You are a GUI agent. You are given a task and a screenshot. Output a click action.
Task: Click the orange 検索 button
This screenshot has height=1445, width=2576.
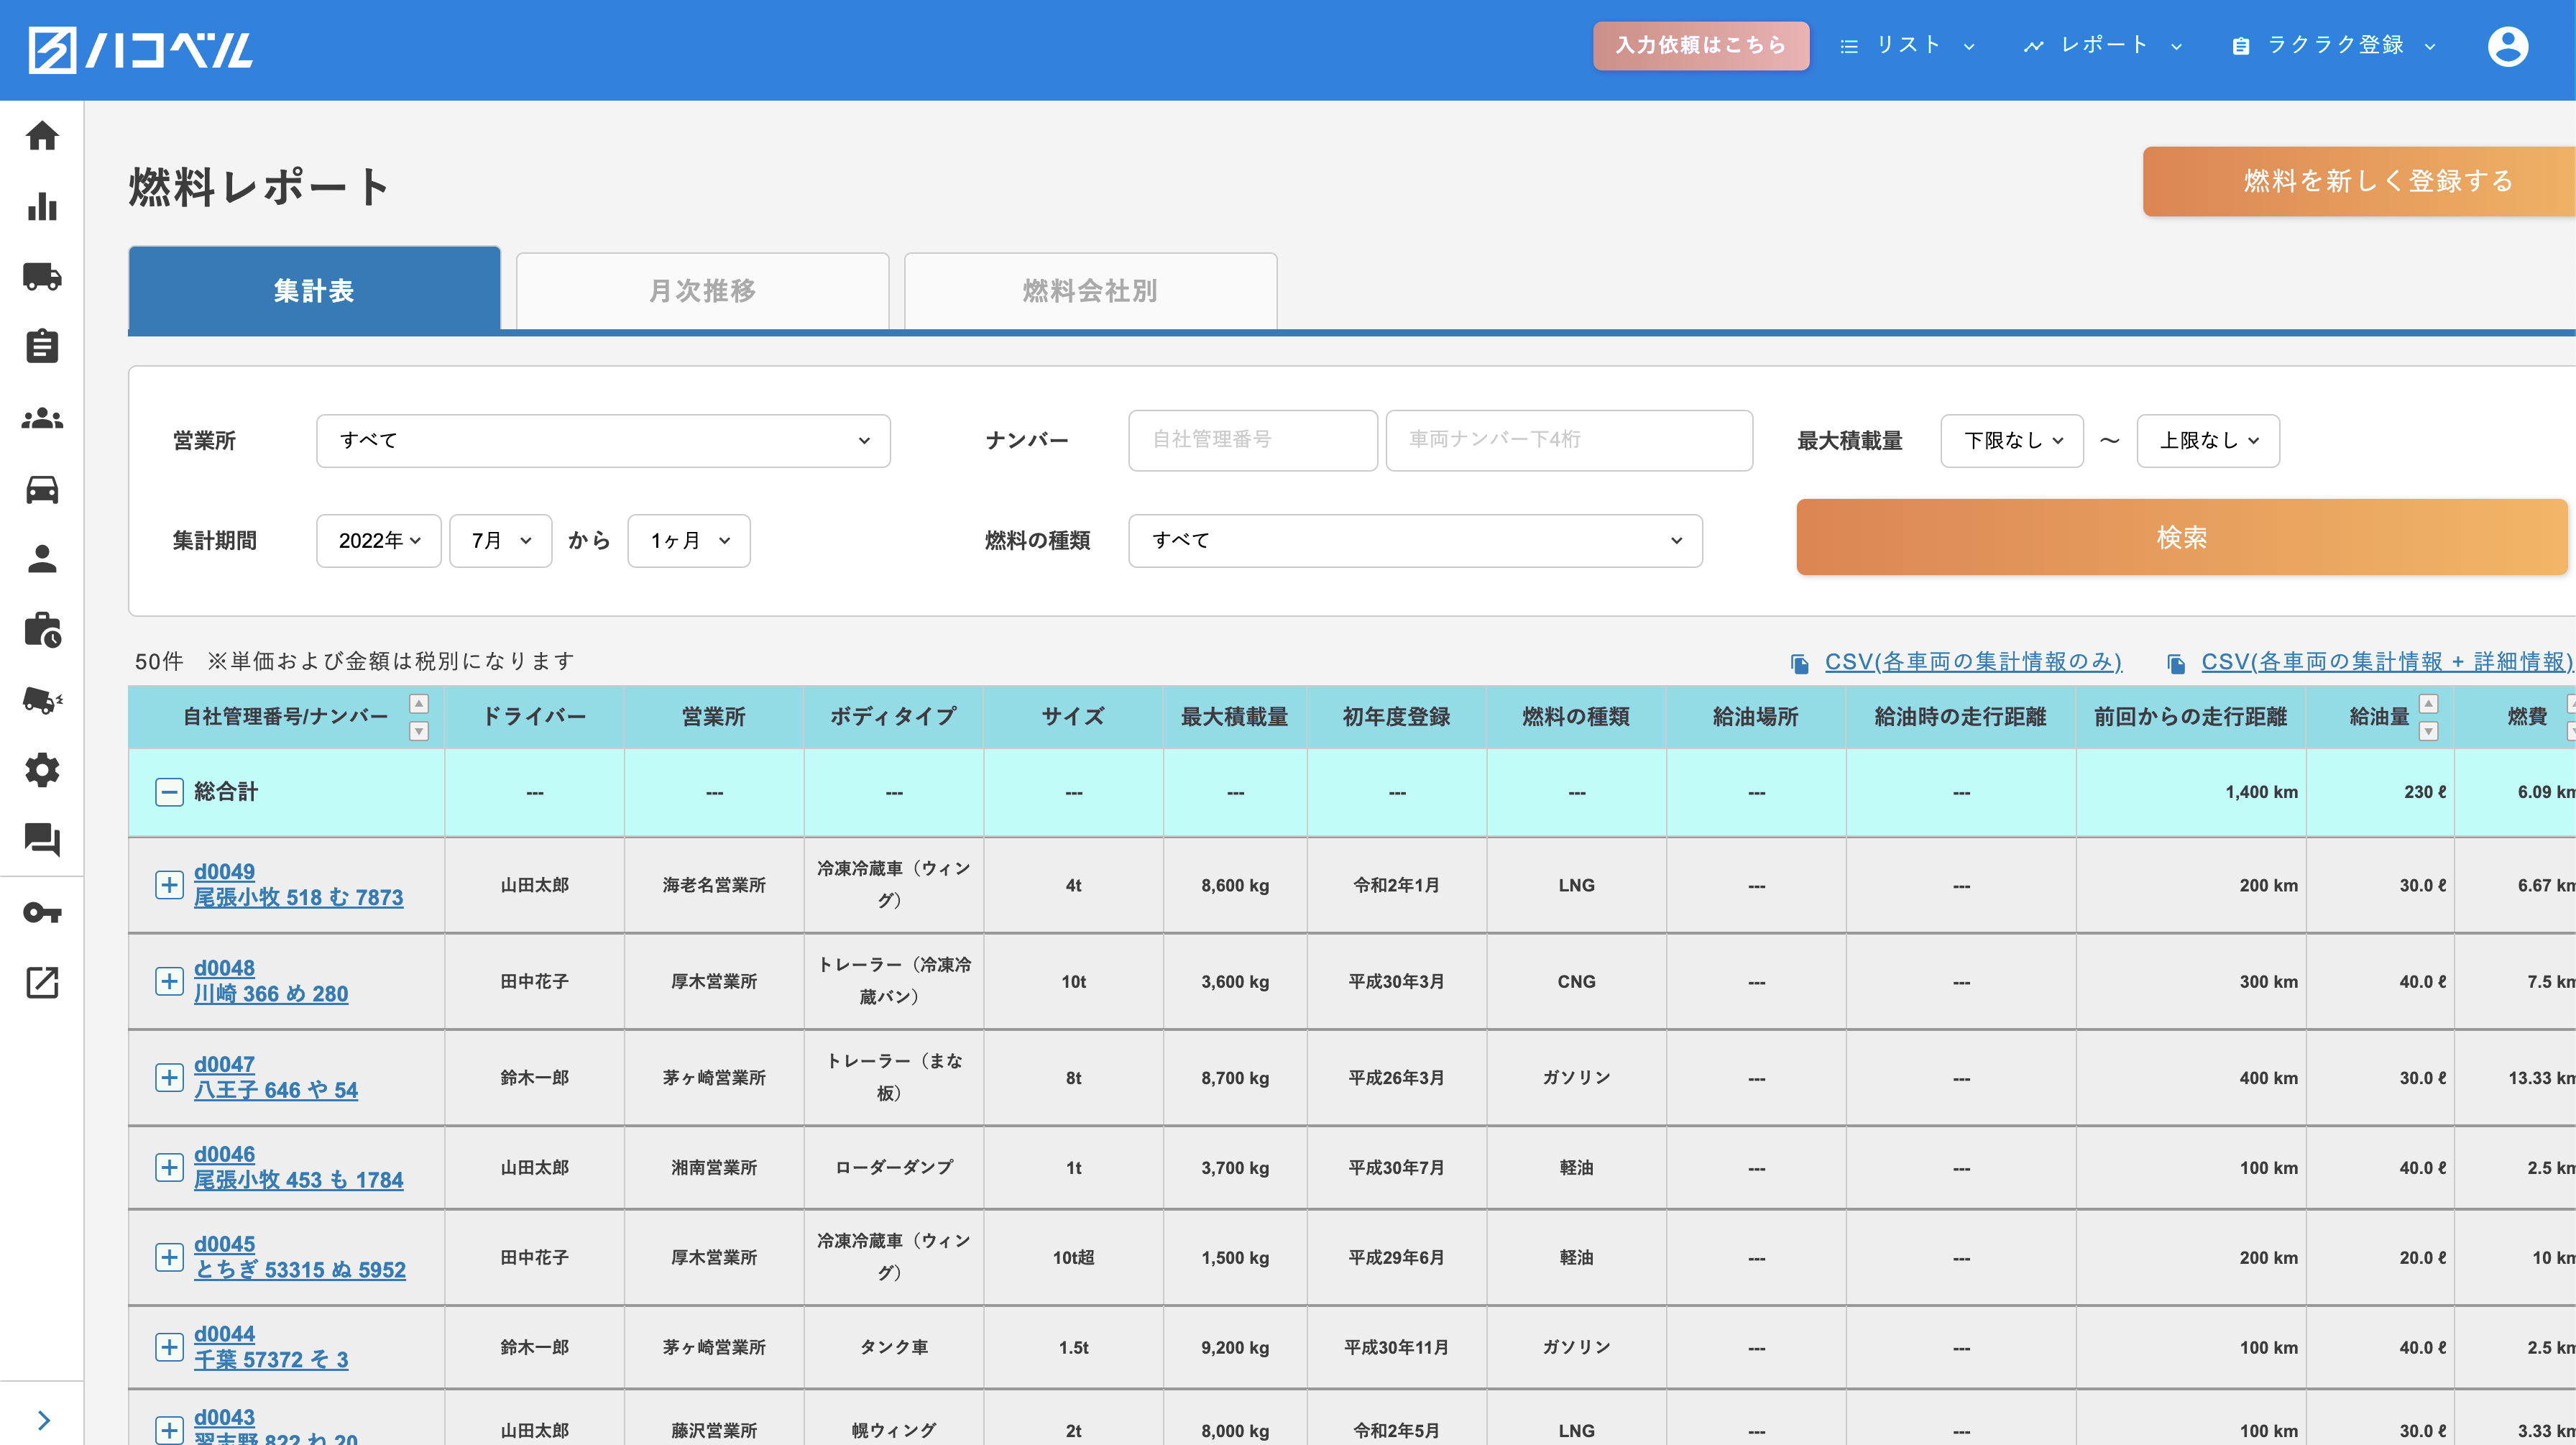point(2180,538)
